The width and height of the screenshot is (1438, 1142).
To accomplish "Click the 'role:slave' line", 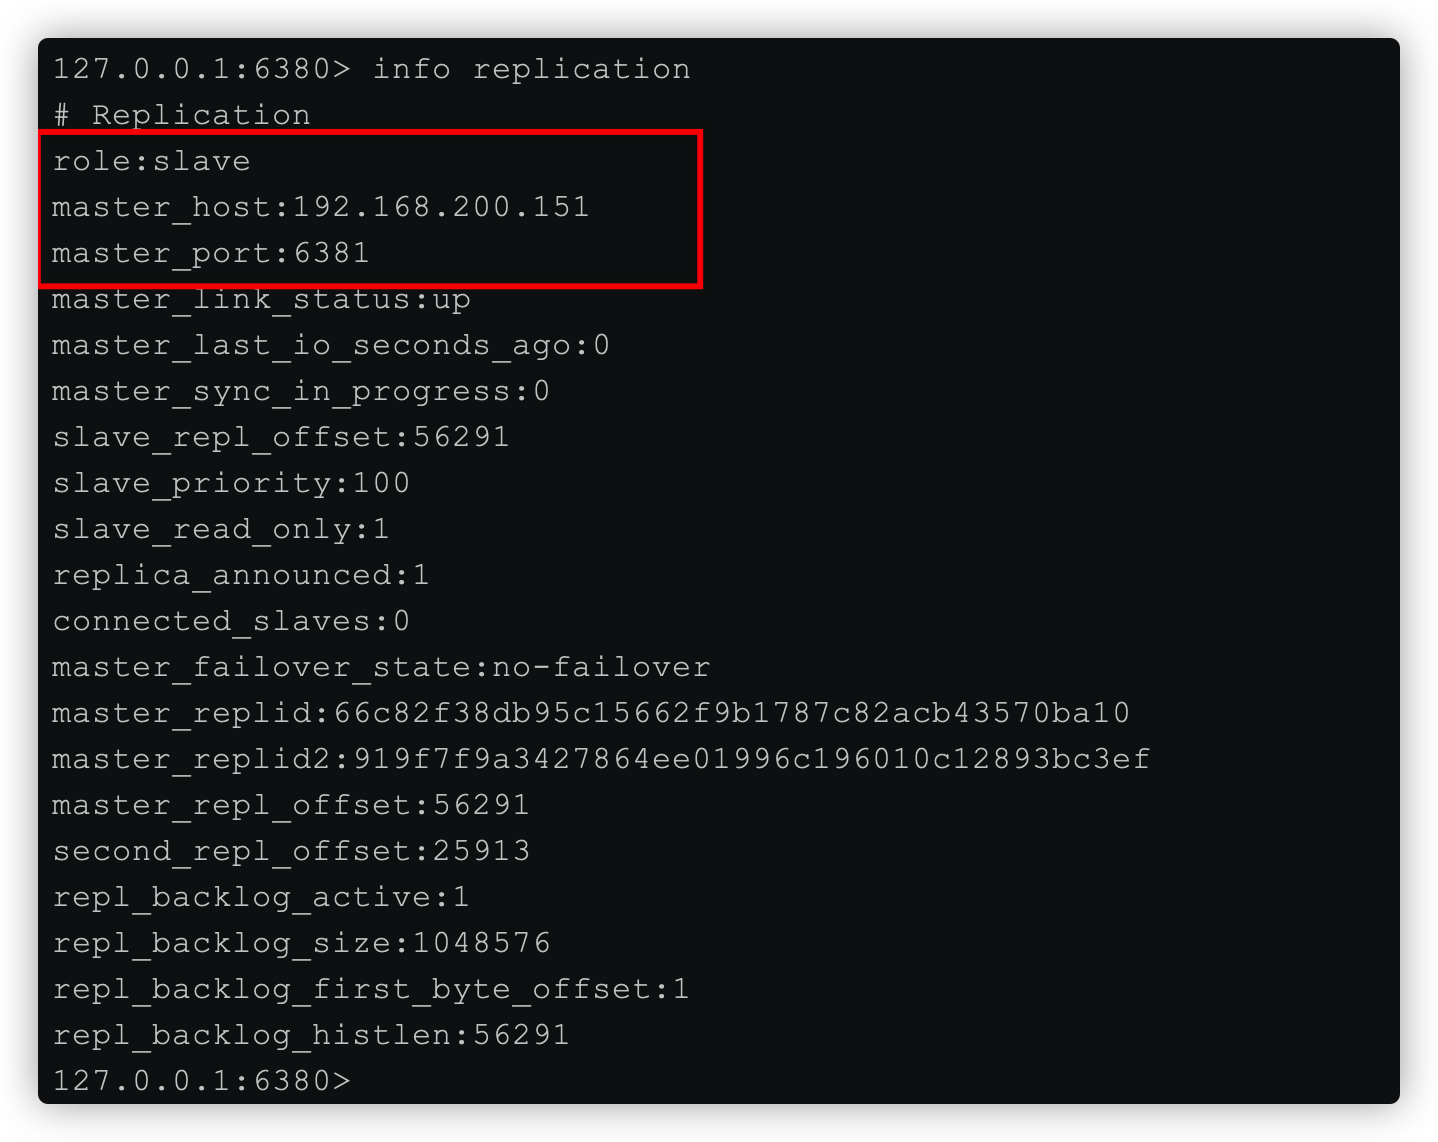I will pyautogui.click(x=151, y=161).
